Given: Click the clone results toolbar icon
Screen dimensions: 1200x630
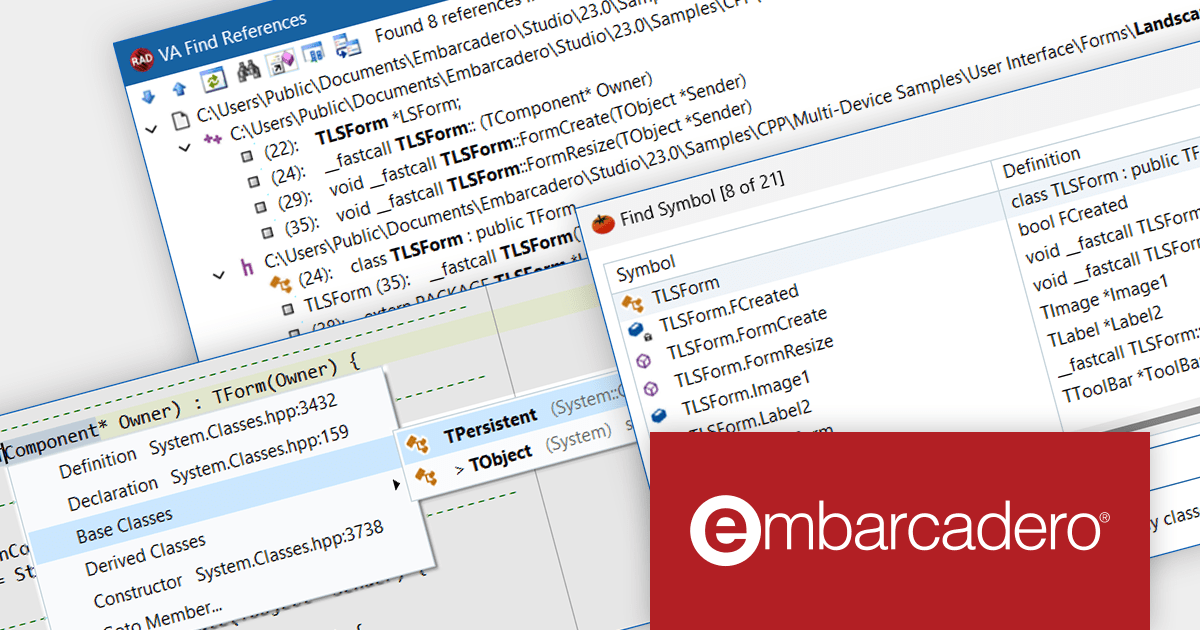Looking at the screenshot, I should pos(347,45).
